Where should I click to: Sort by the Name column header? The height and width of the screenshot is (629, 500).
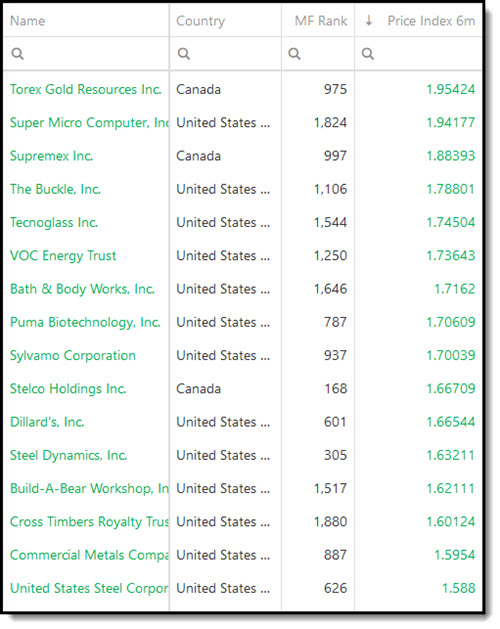tap(28, 21)
